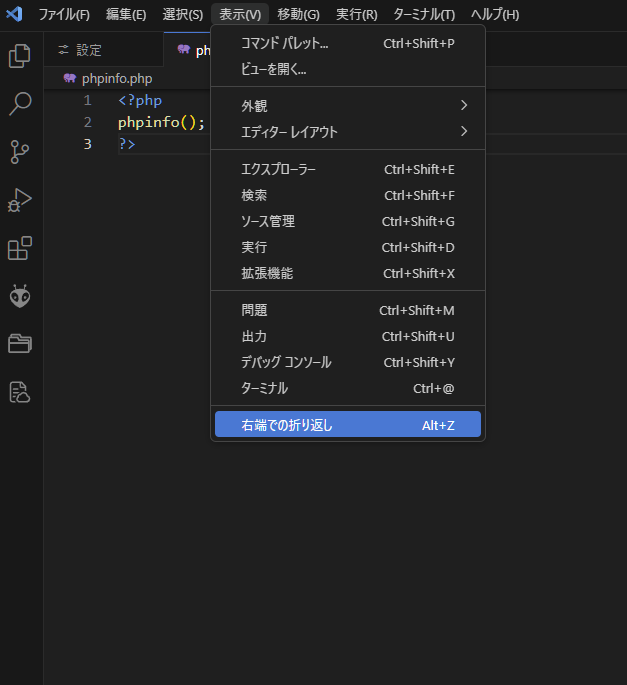
Task: Open the folders icon in activity bar
Action: [x=20, y=344]
